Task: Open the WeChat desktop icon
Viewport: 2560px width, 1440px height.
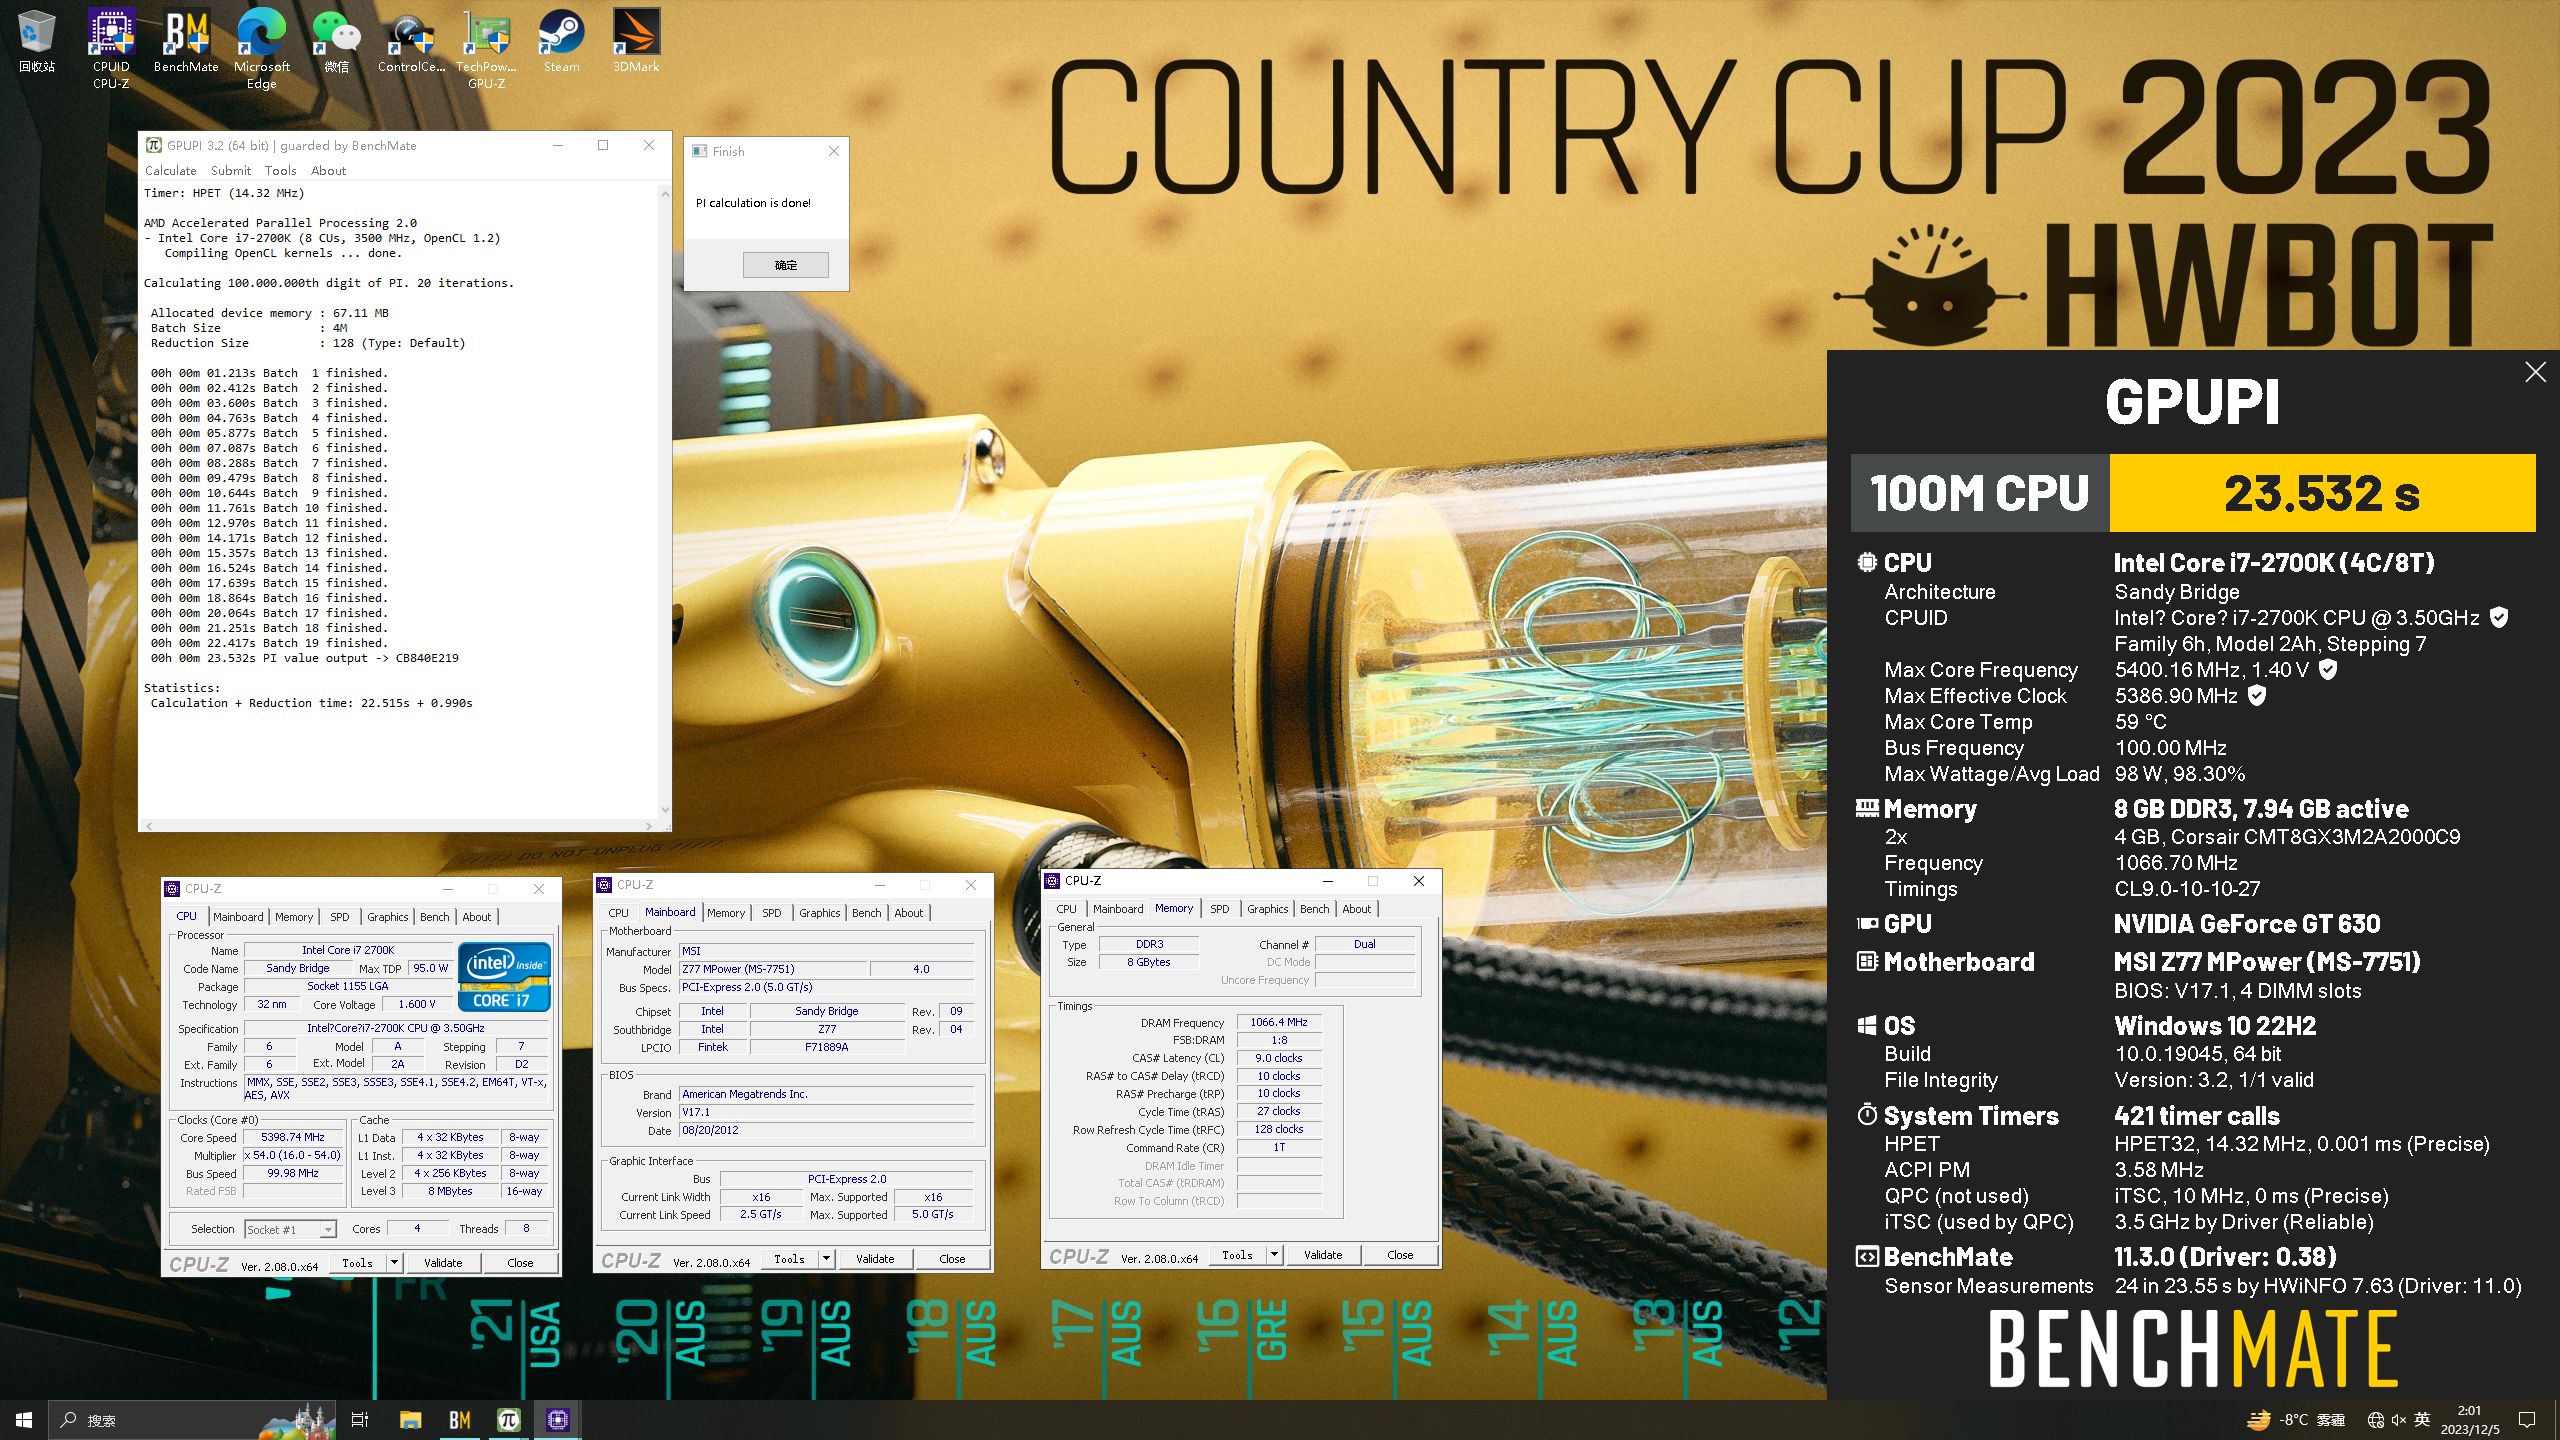Action: (x=337, y=42)
